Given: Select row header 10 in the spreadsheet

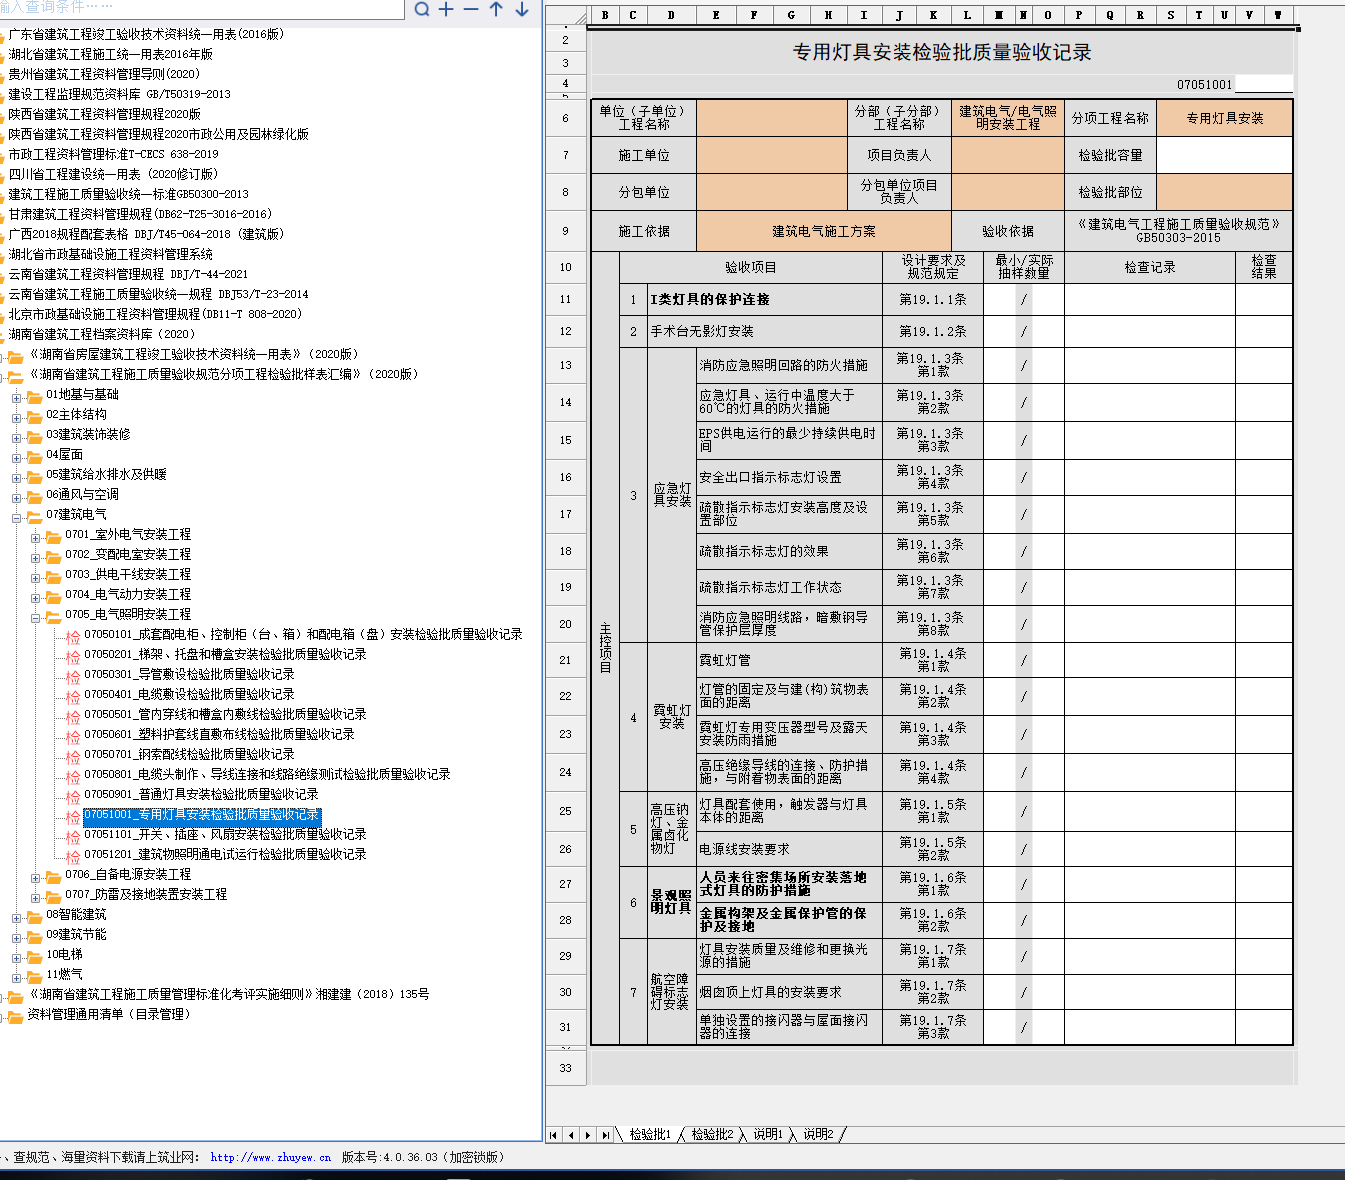Looking at the screenshot, I should (x=566, y=267).
